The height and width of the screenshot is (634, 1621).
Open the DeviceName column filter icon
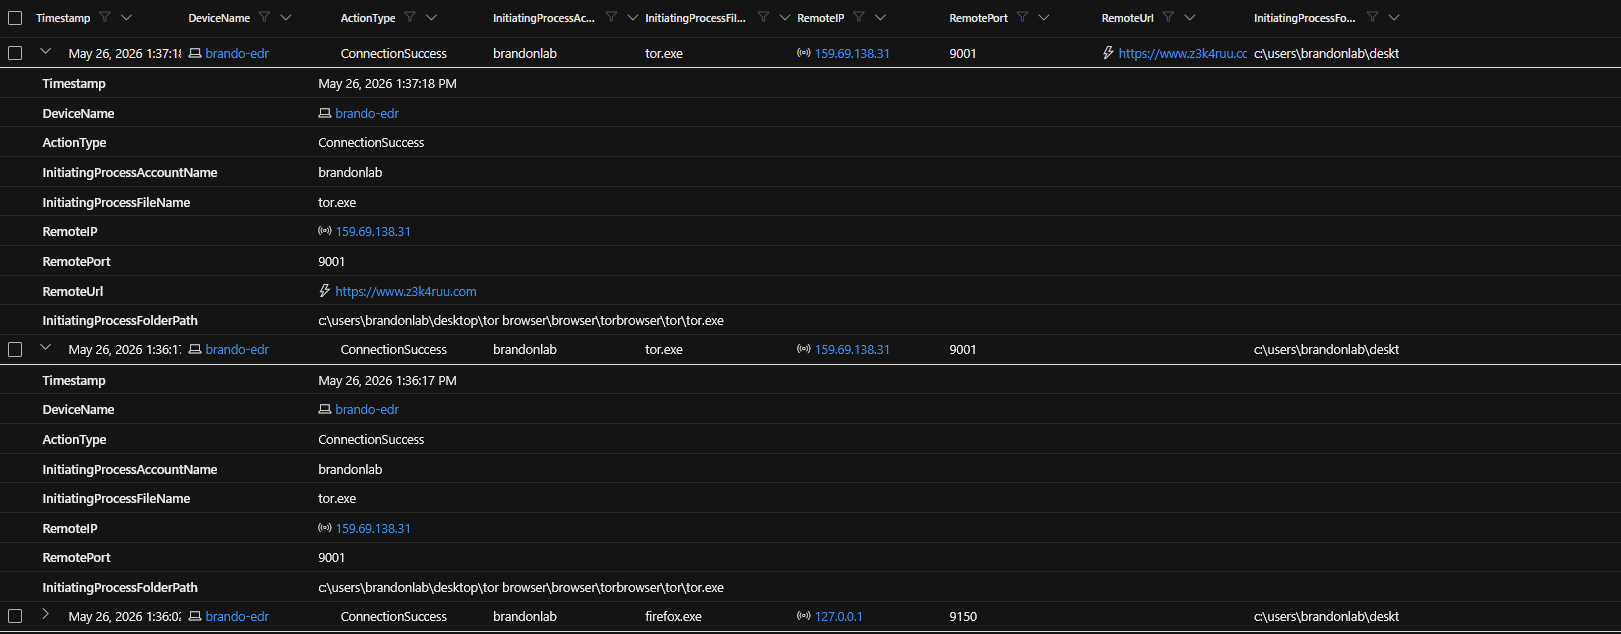click(264, 17)
